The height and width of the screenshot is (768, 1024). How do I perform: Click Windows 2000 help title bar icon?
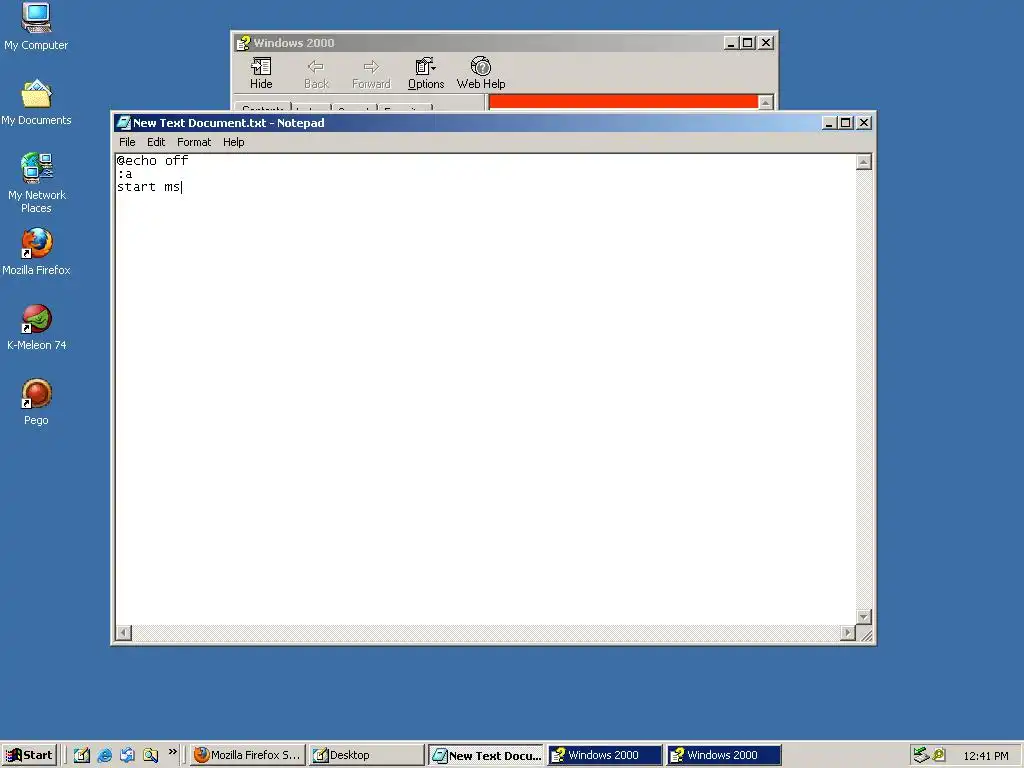point(243,43)
